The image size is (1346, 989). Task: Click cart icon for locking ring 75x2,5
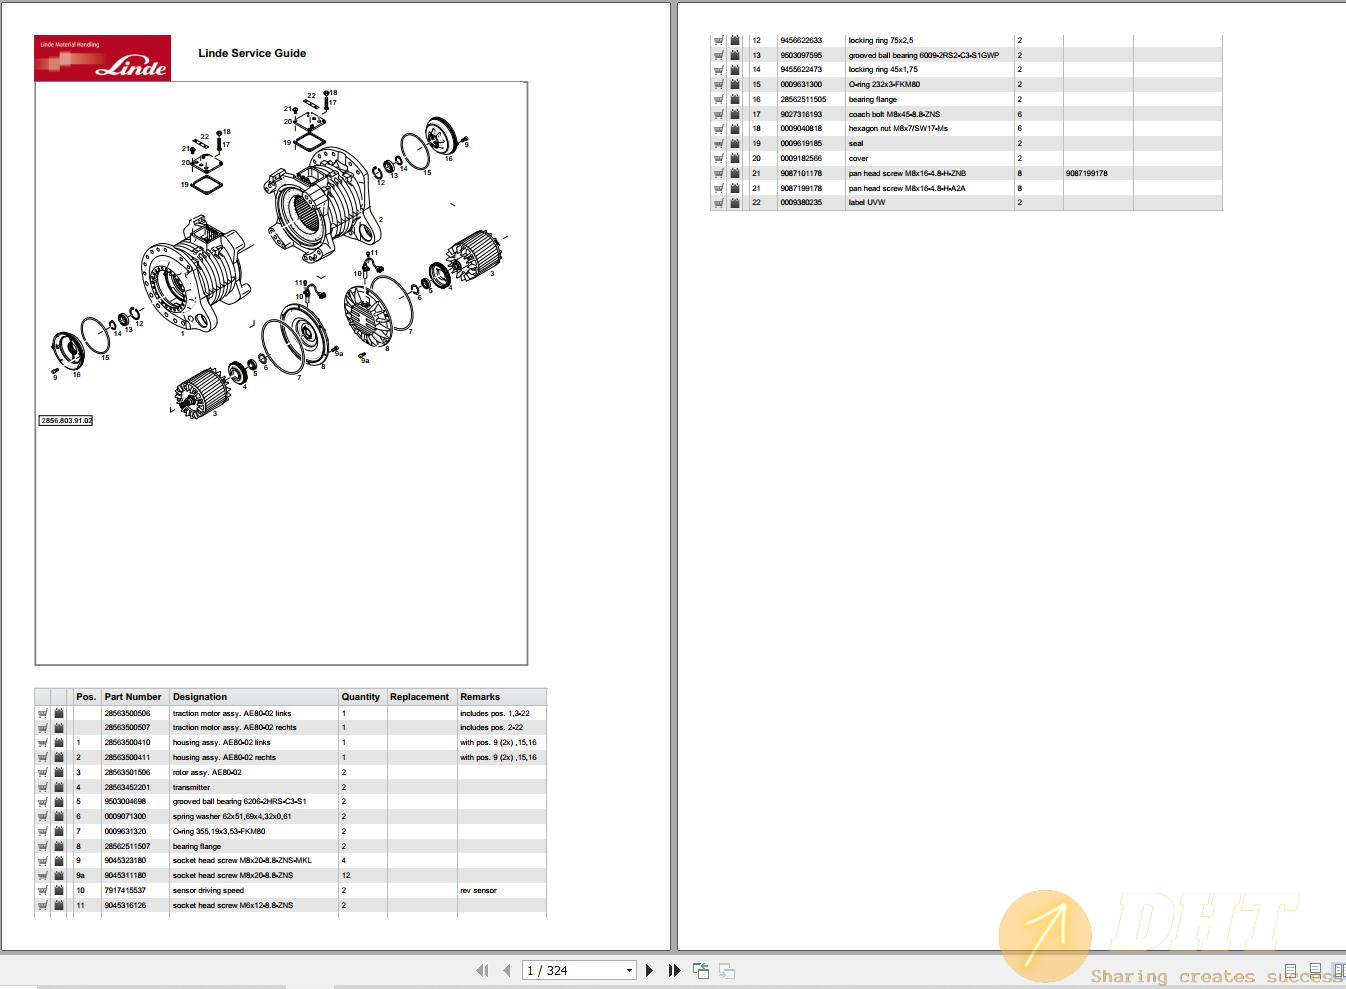(x=719, y=41)
